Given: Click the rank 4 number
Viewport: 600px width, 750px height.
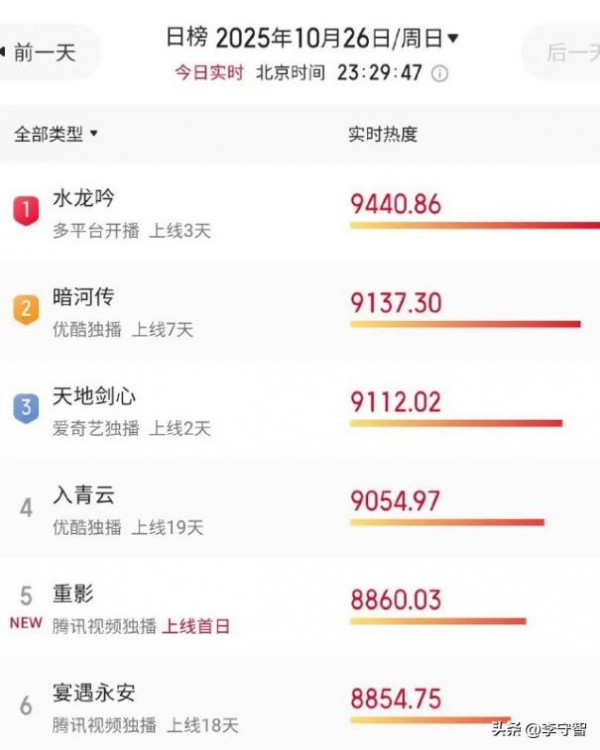Looking at the screenshot, I should [x=26, y=507].
